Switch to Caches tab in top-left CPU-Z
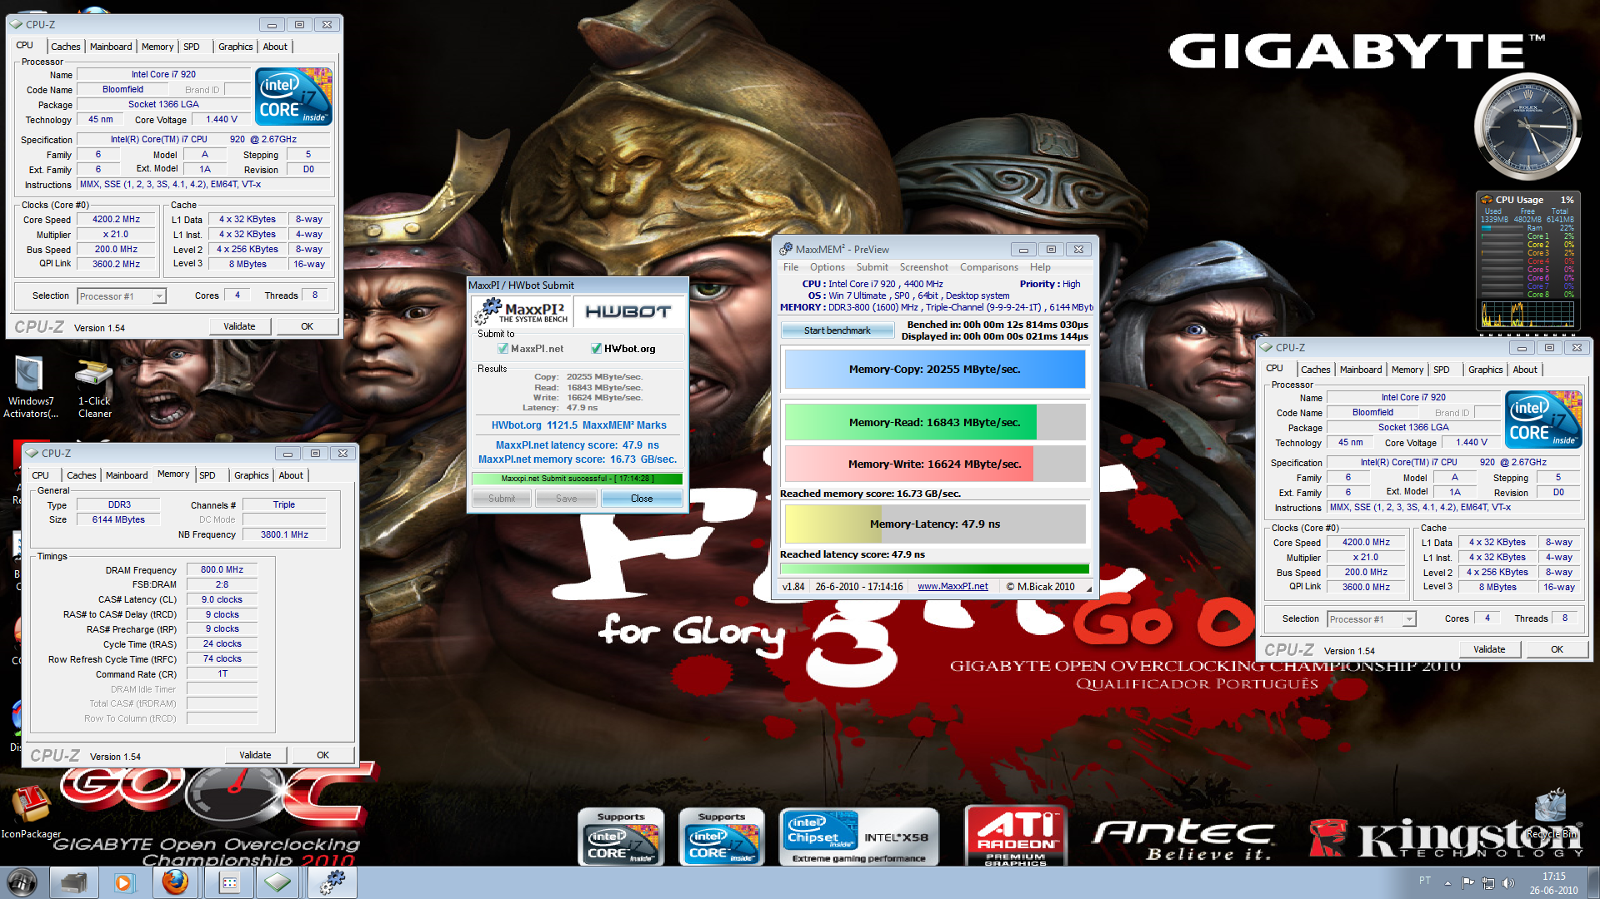The width and height of the screenshot is (1600, 899). (65, 47)
